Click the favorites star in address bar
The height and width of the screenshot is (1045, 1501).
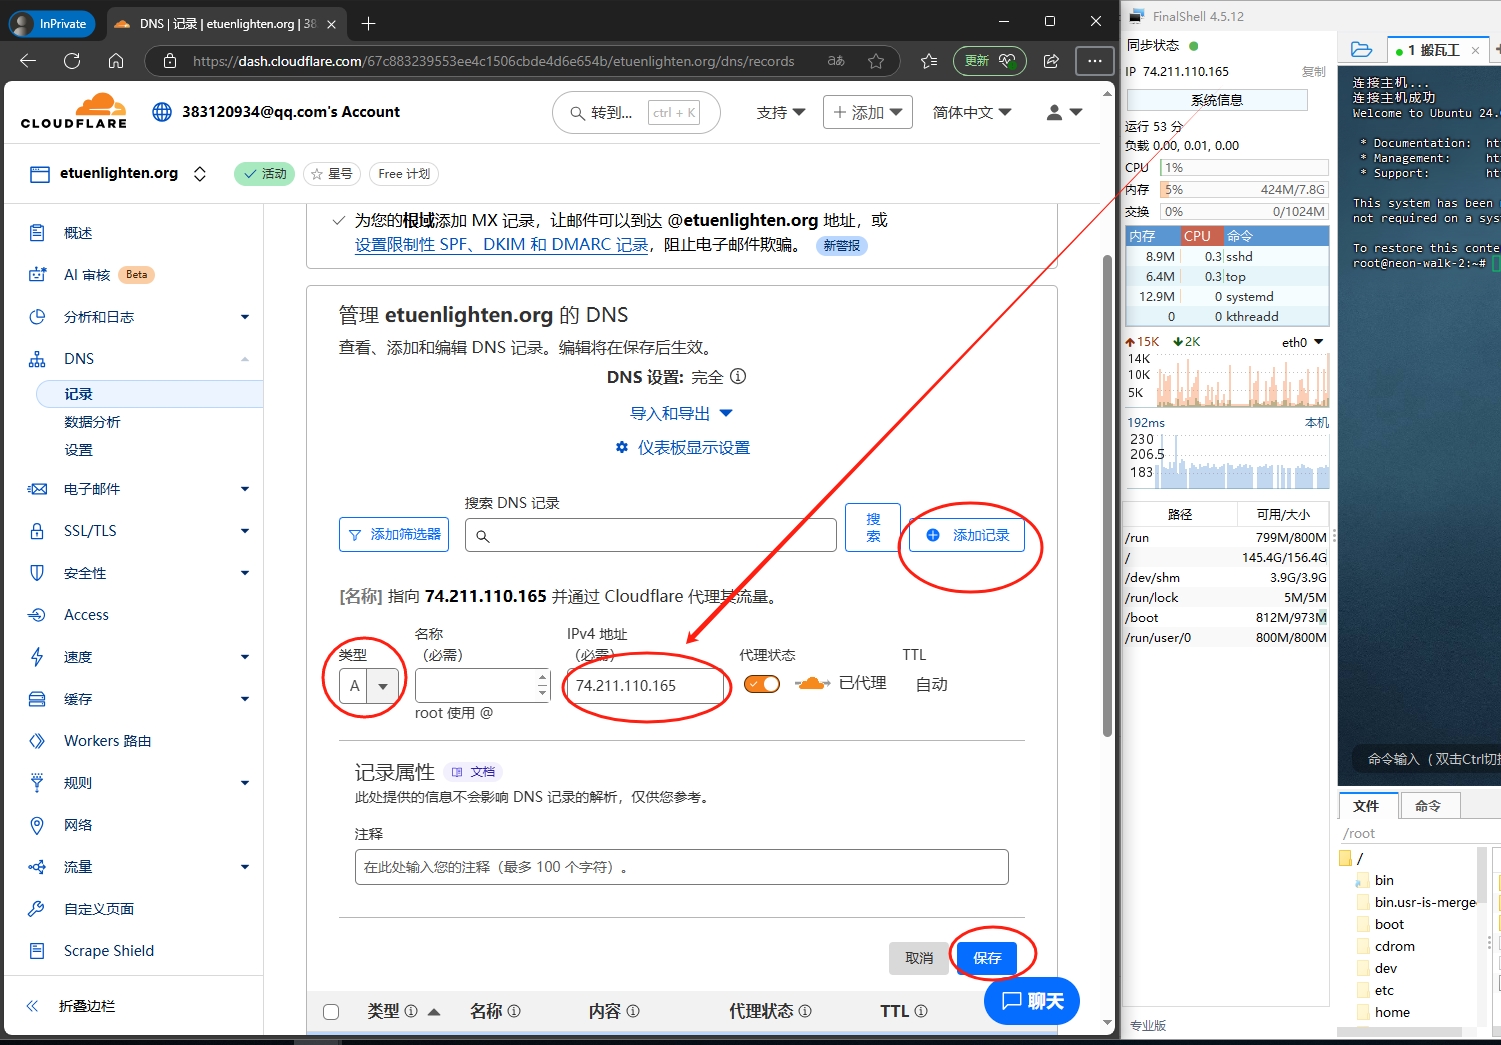point(876,61)
